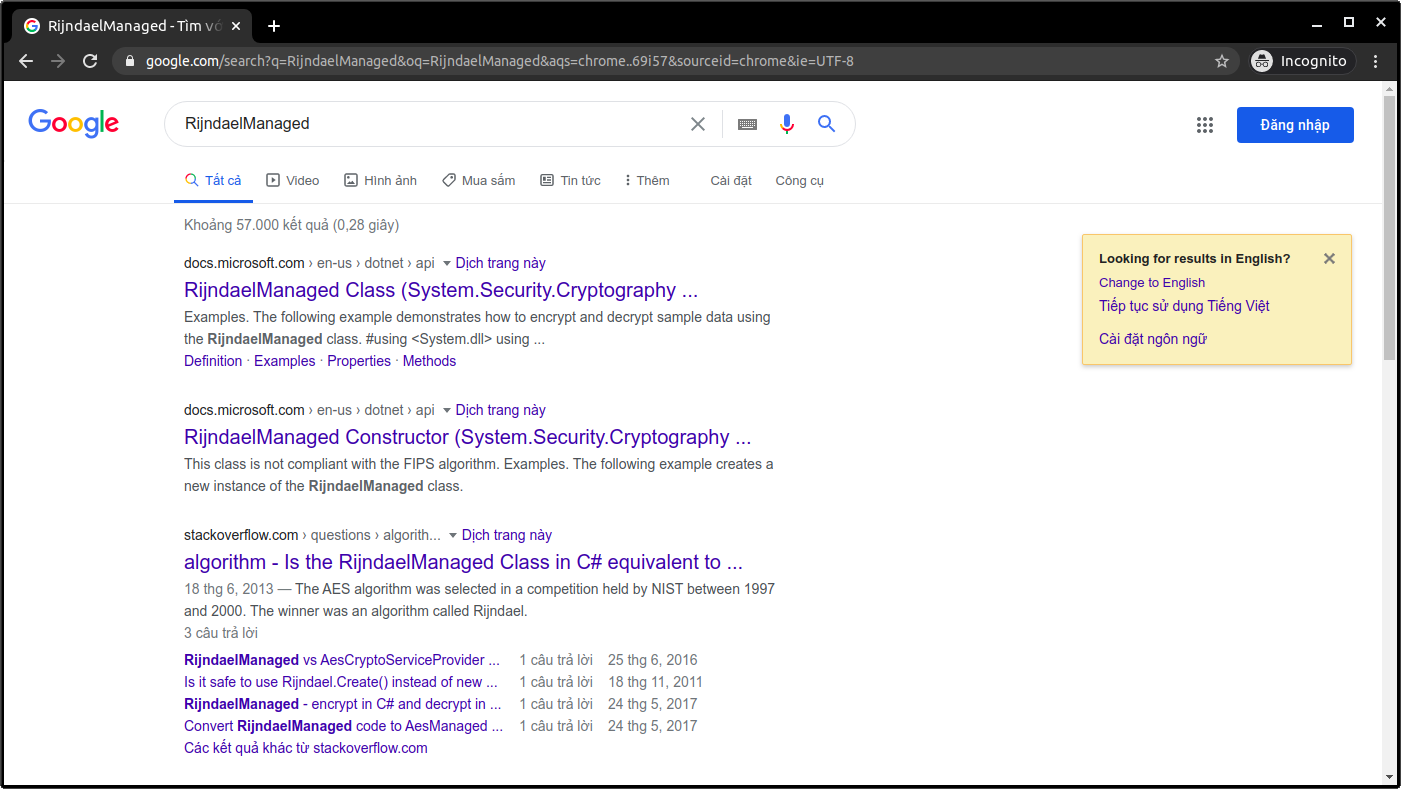Open the Definition sitelink
Viewport: 1401px width, 789px height.
213,361
